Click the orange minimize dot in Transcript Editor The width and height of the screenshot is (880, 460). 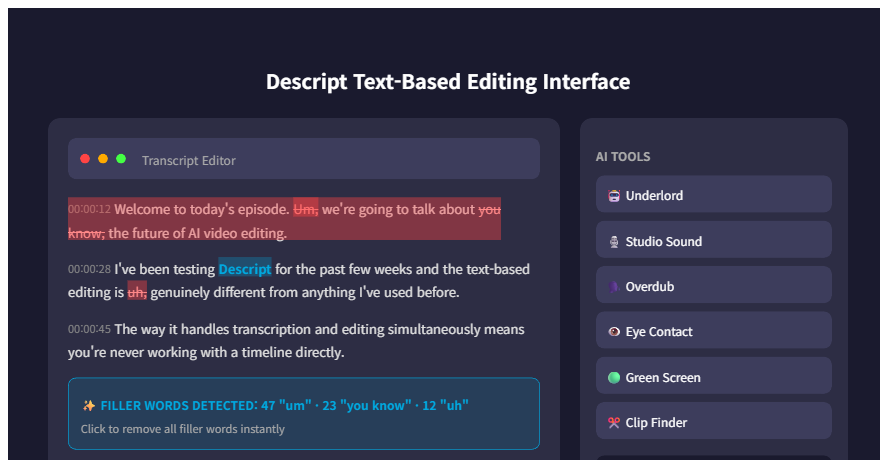103,159
